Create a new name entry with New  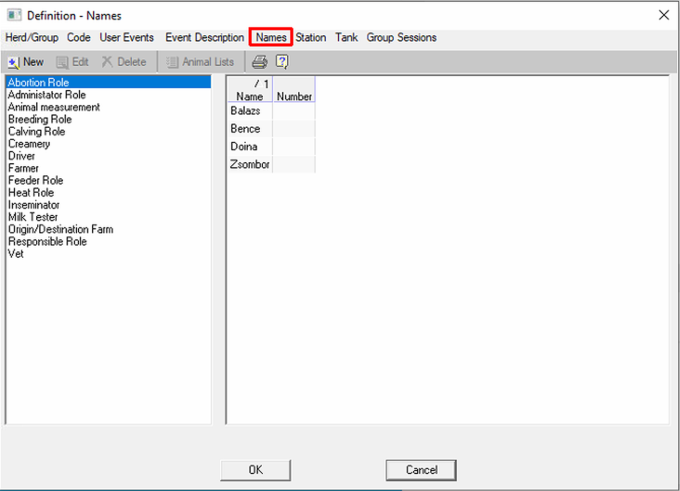click(26, 62)
